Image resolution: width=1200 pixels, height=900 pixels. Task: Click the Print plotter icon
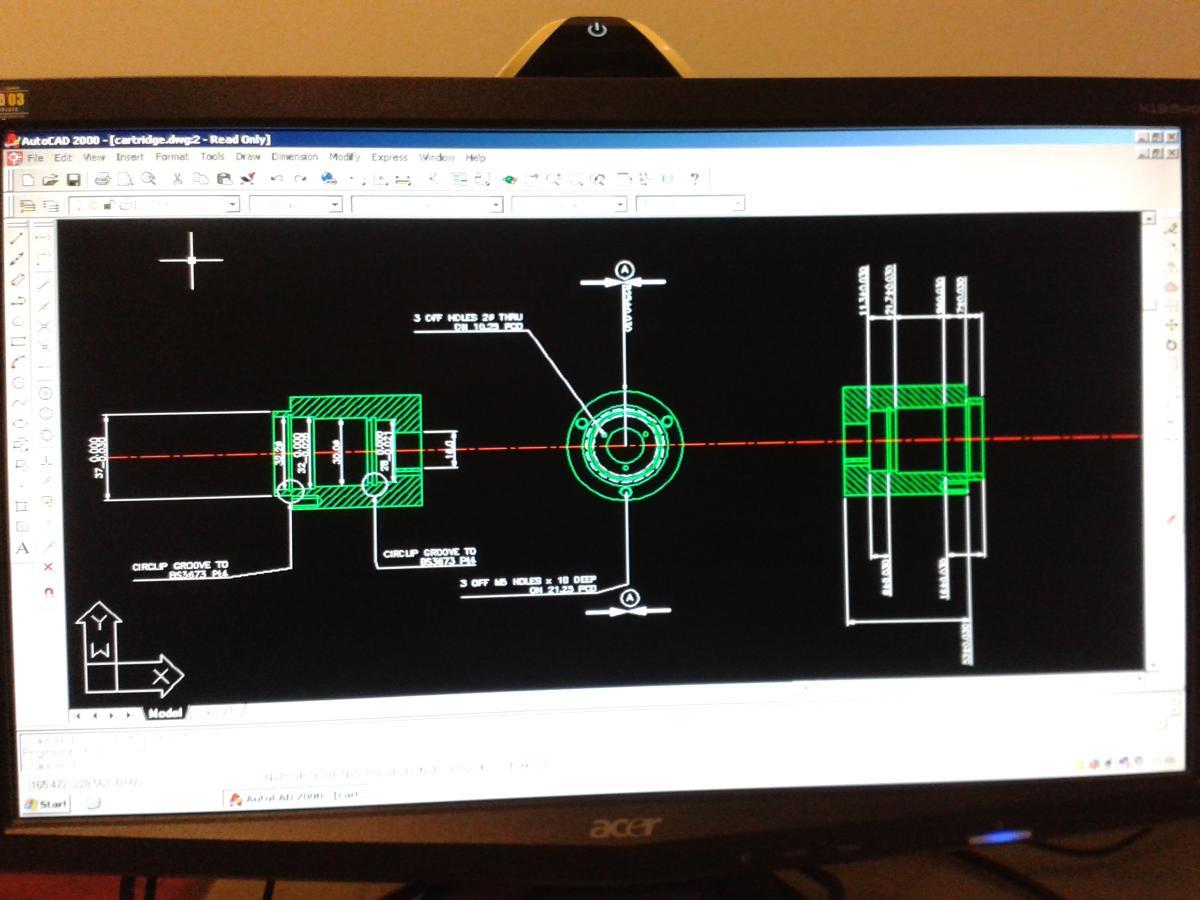pyautogui.click(x=101, y=180)
